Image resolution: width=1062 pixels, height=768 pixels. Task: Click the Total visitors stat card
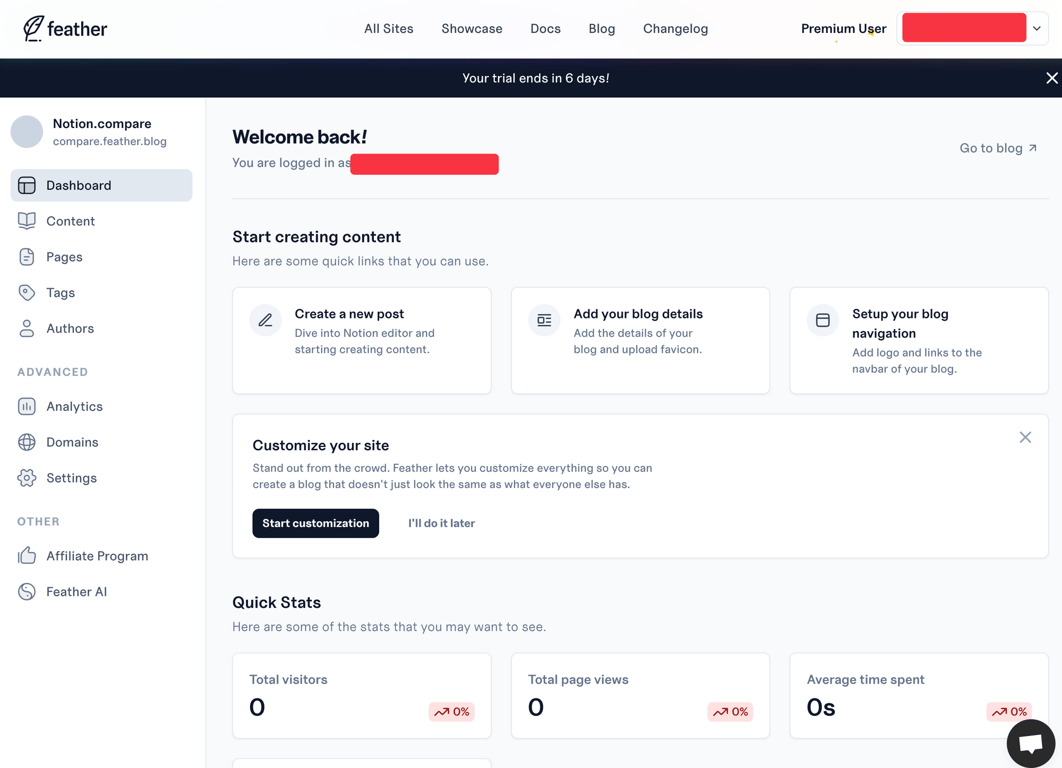pos(362,696)
